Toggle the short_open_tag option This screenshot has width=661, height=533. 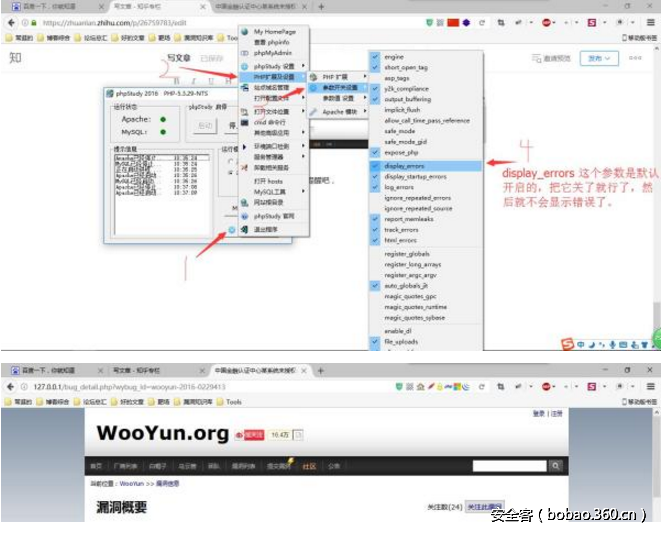tap(426, 67)
